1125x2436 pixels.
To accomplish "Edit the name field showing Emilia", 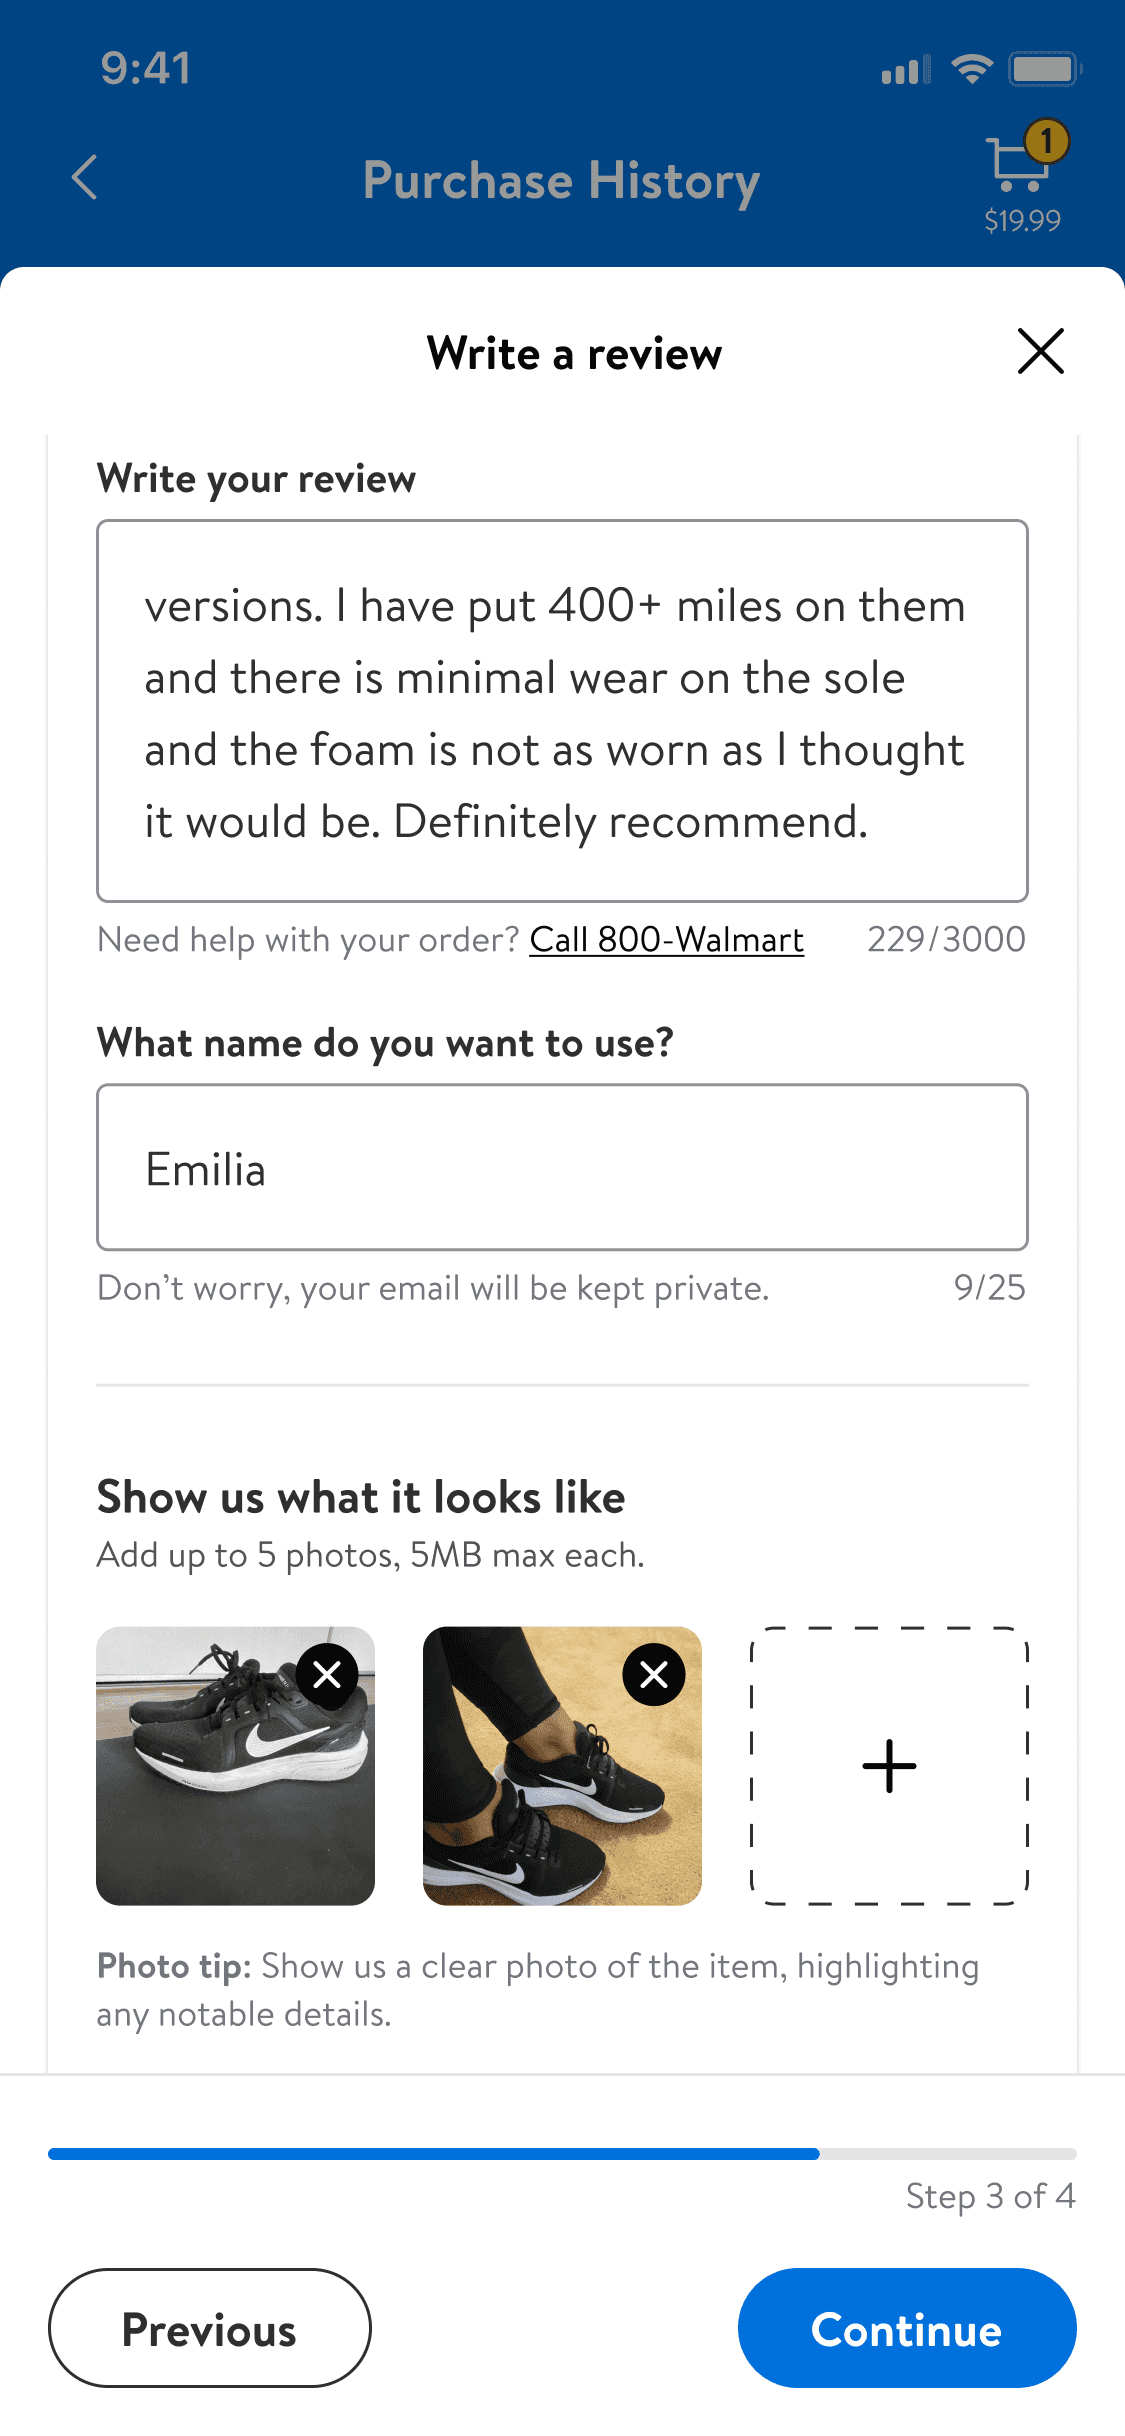I will tap(562, 1168).
